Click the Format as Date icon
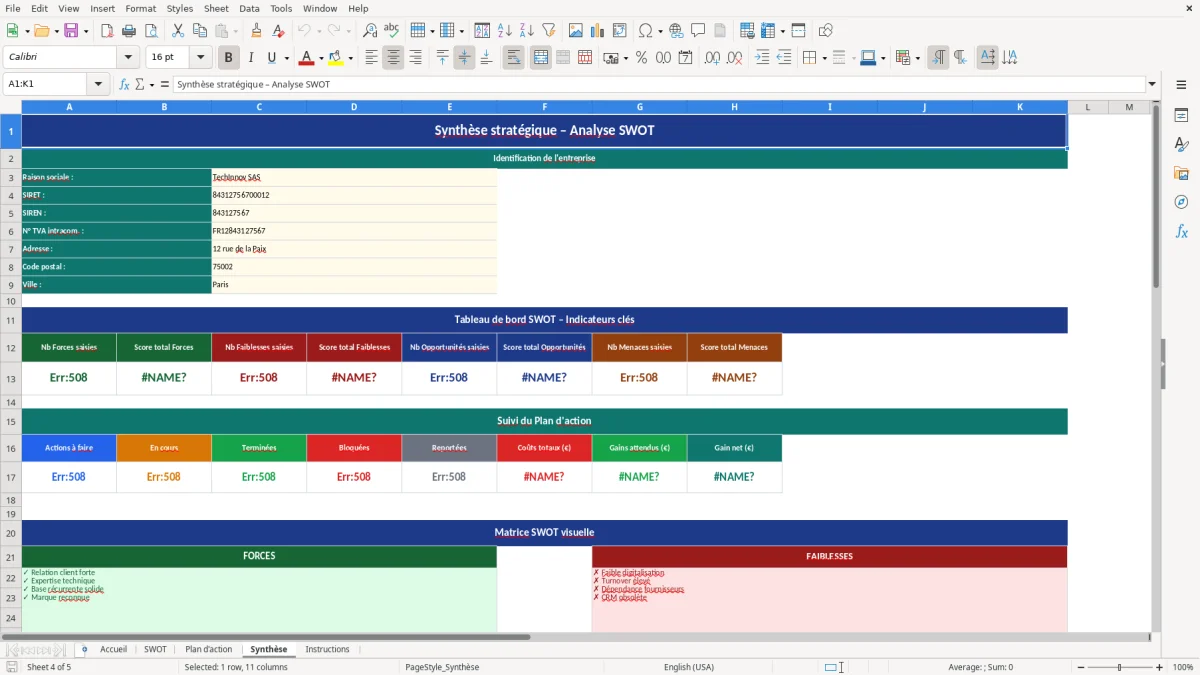 [x=685, y=58]
